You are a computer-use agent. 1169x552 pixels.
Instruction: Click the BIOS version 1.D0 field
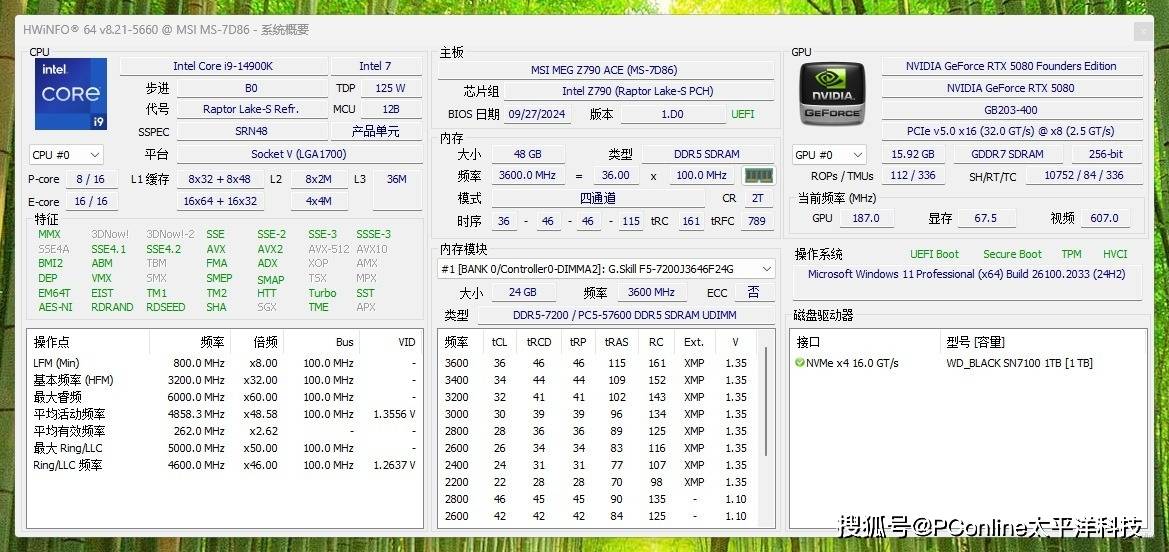672,114
